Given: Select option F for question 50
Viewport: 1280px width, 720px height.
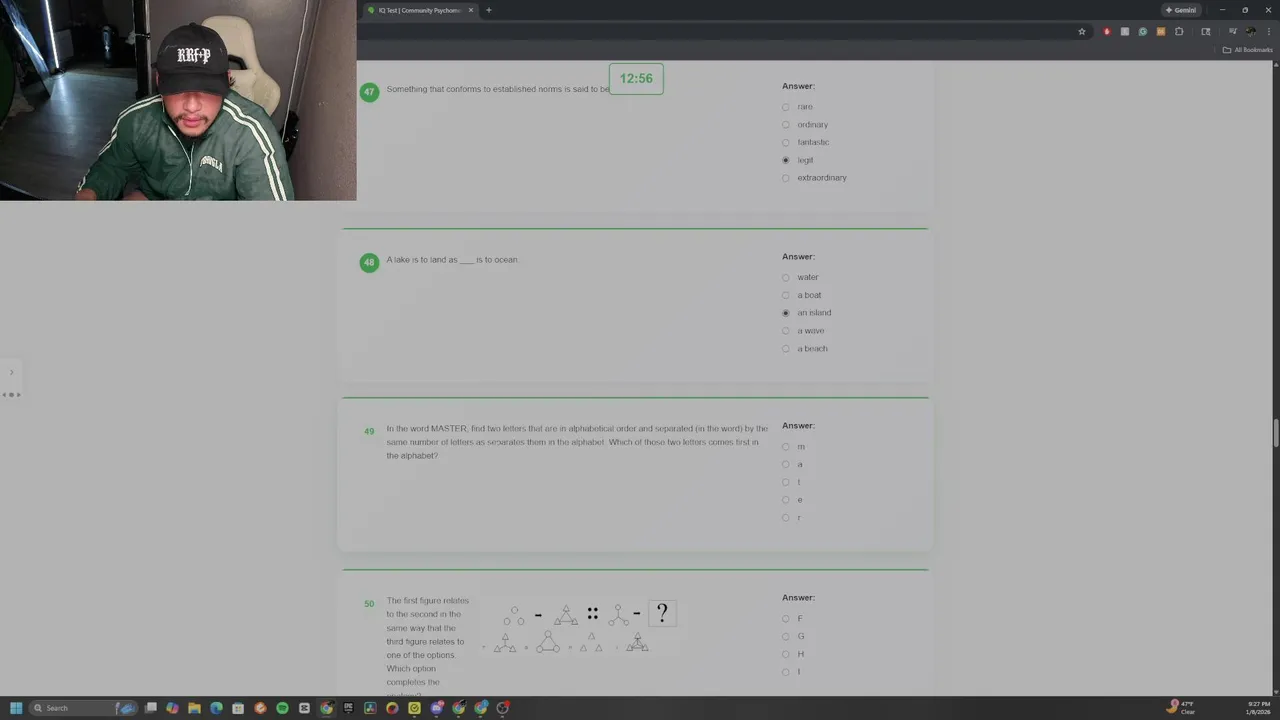Looking at the screenshot, I should click(785, 619).
